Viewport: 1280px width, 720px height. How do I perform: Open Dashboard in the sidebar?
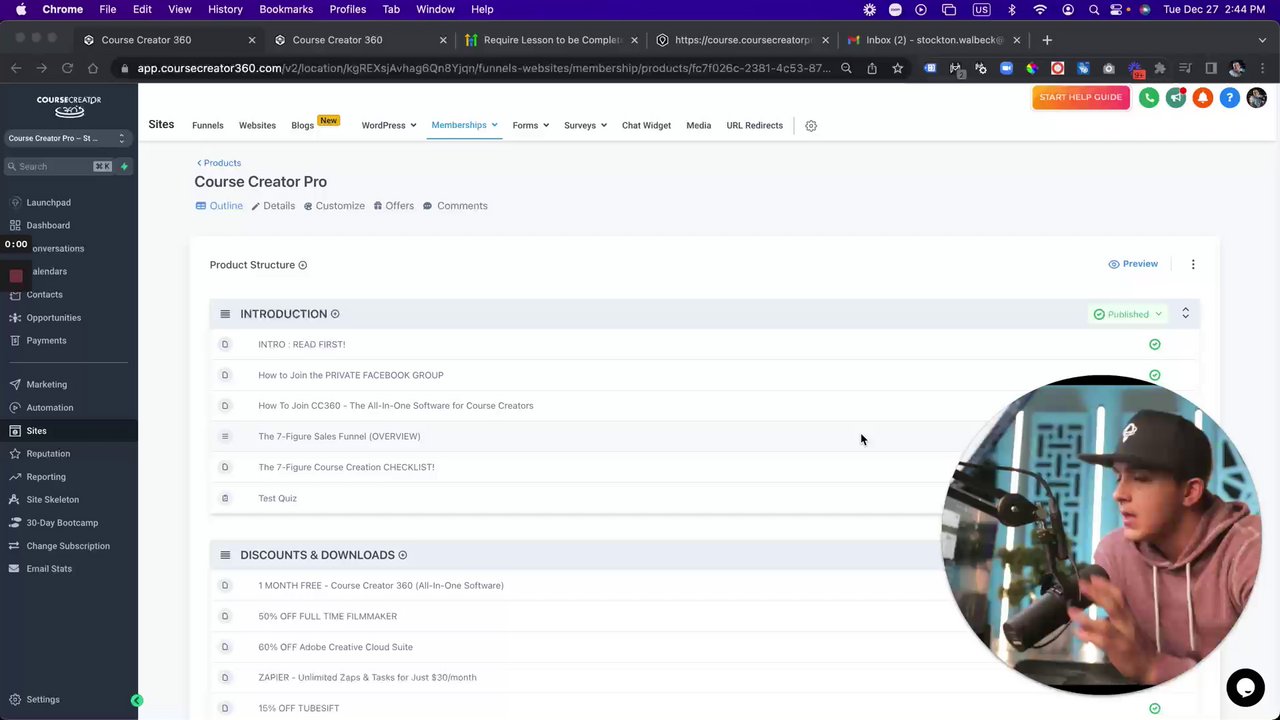pos(48,225)
